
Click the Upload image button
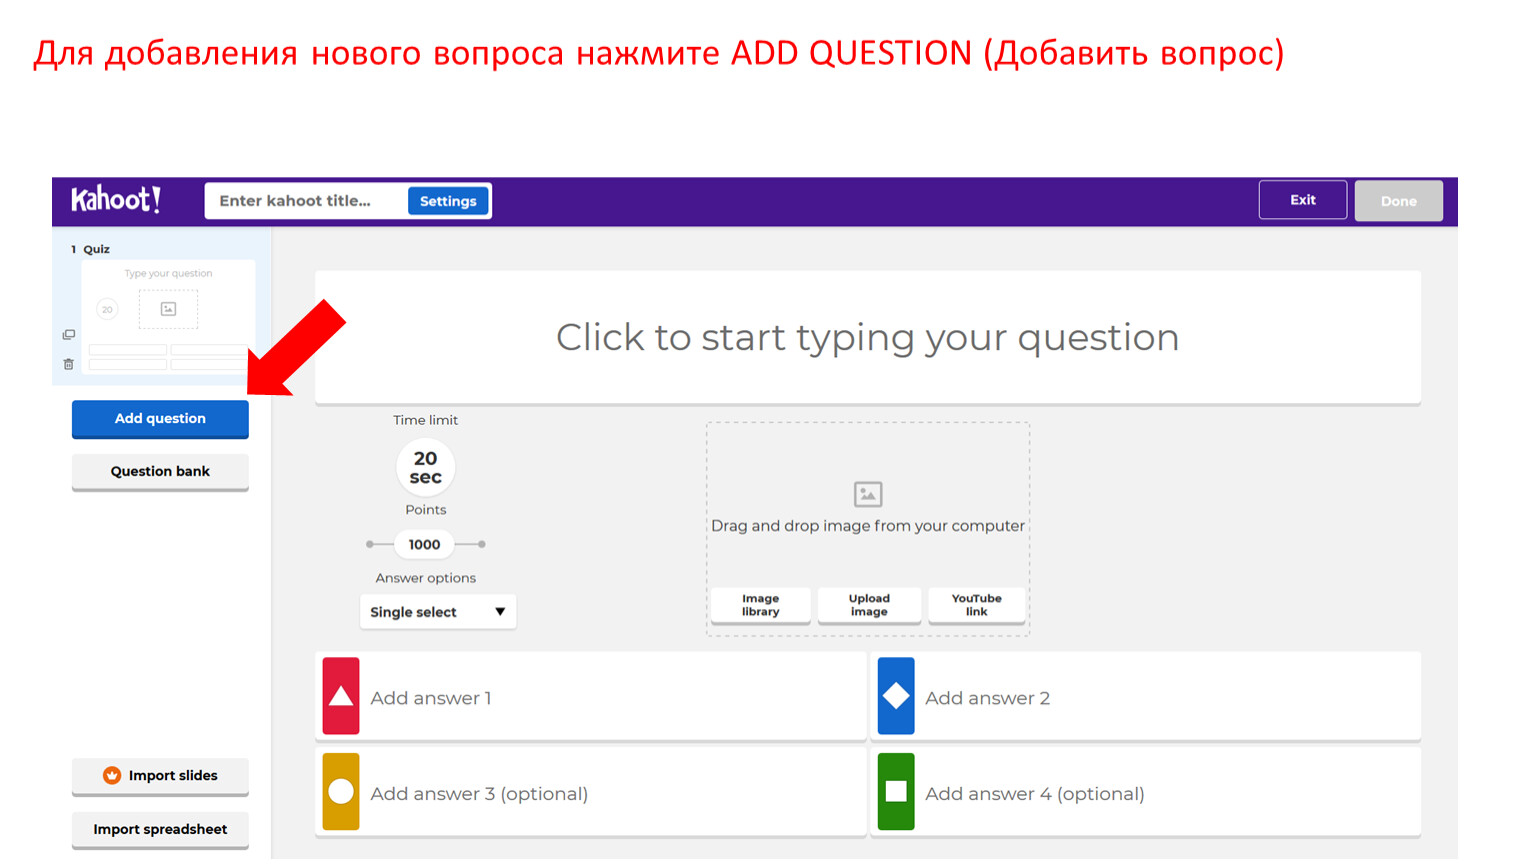pyautogui.click(x=869, y=605)
